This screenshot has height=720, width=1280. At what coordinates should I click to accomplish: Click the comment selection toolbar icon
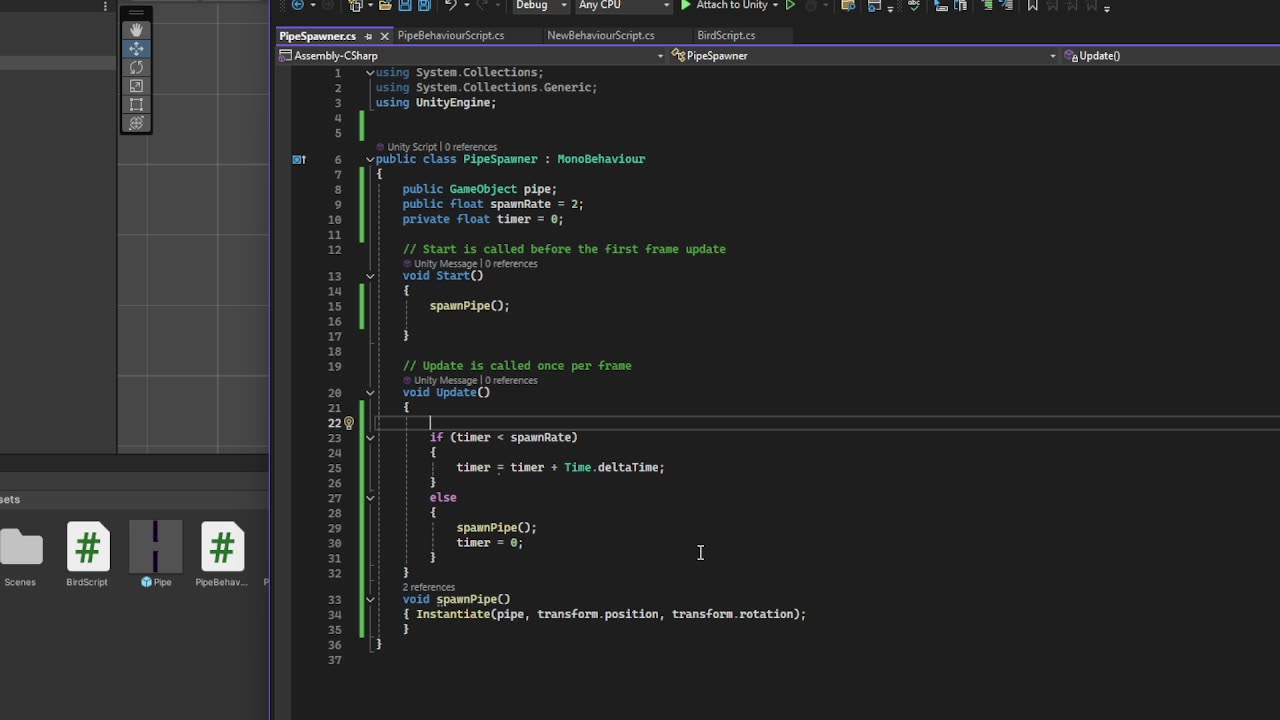987,5
